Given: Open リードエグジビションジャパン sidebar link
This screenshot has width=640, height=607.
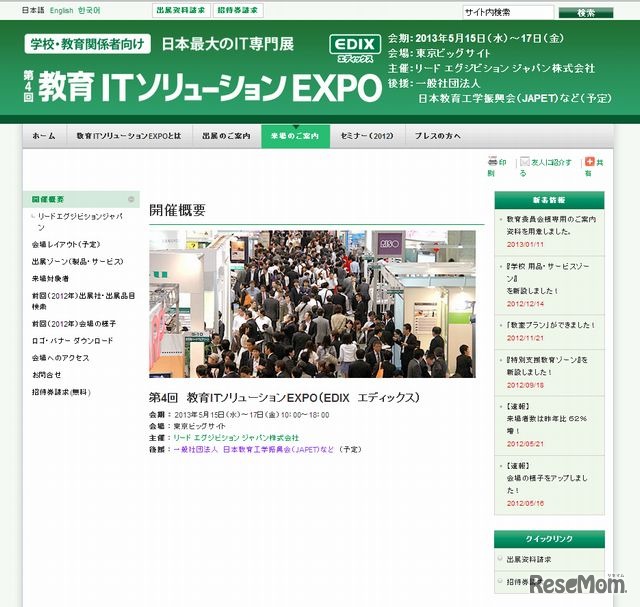Looking at the screenshot, I should 80,222.
